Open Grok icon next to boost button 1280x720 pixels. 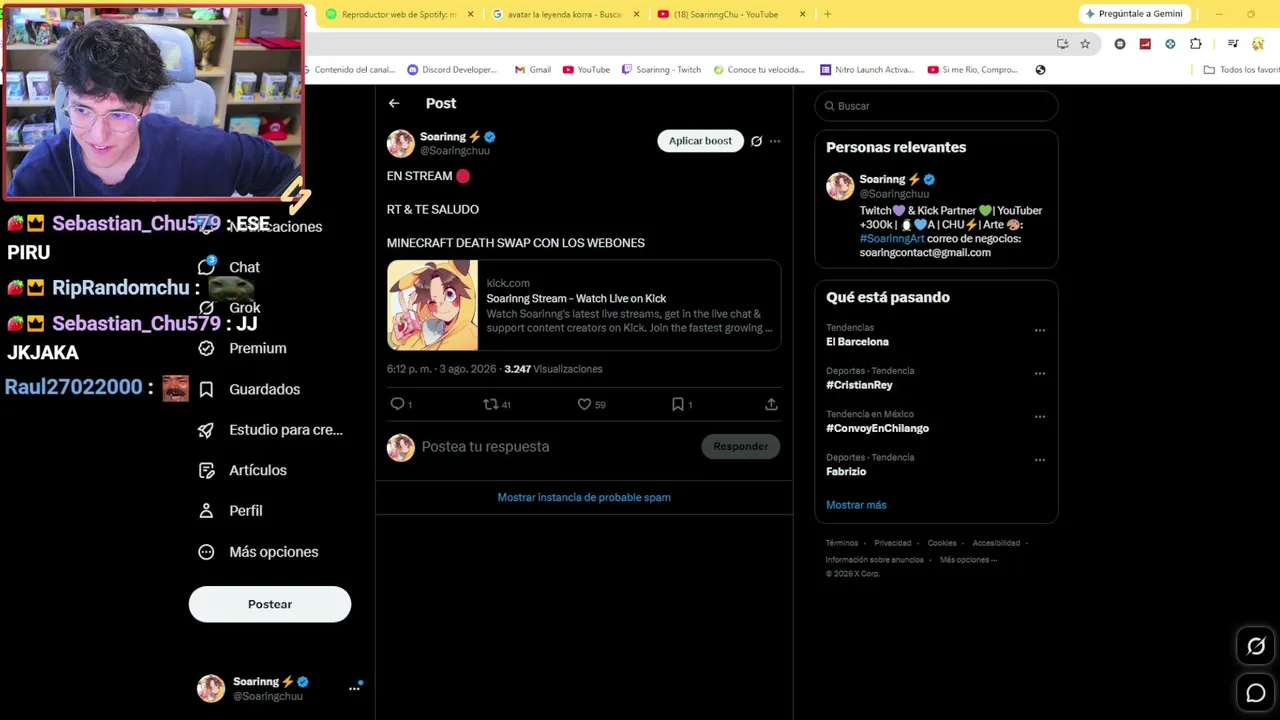(756, 141)
